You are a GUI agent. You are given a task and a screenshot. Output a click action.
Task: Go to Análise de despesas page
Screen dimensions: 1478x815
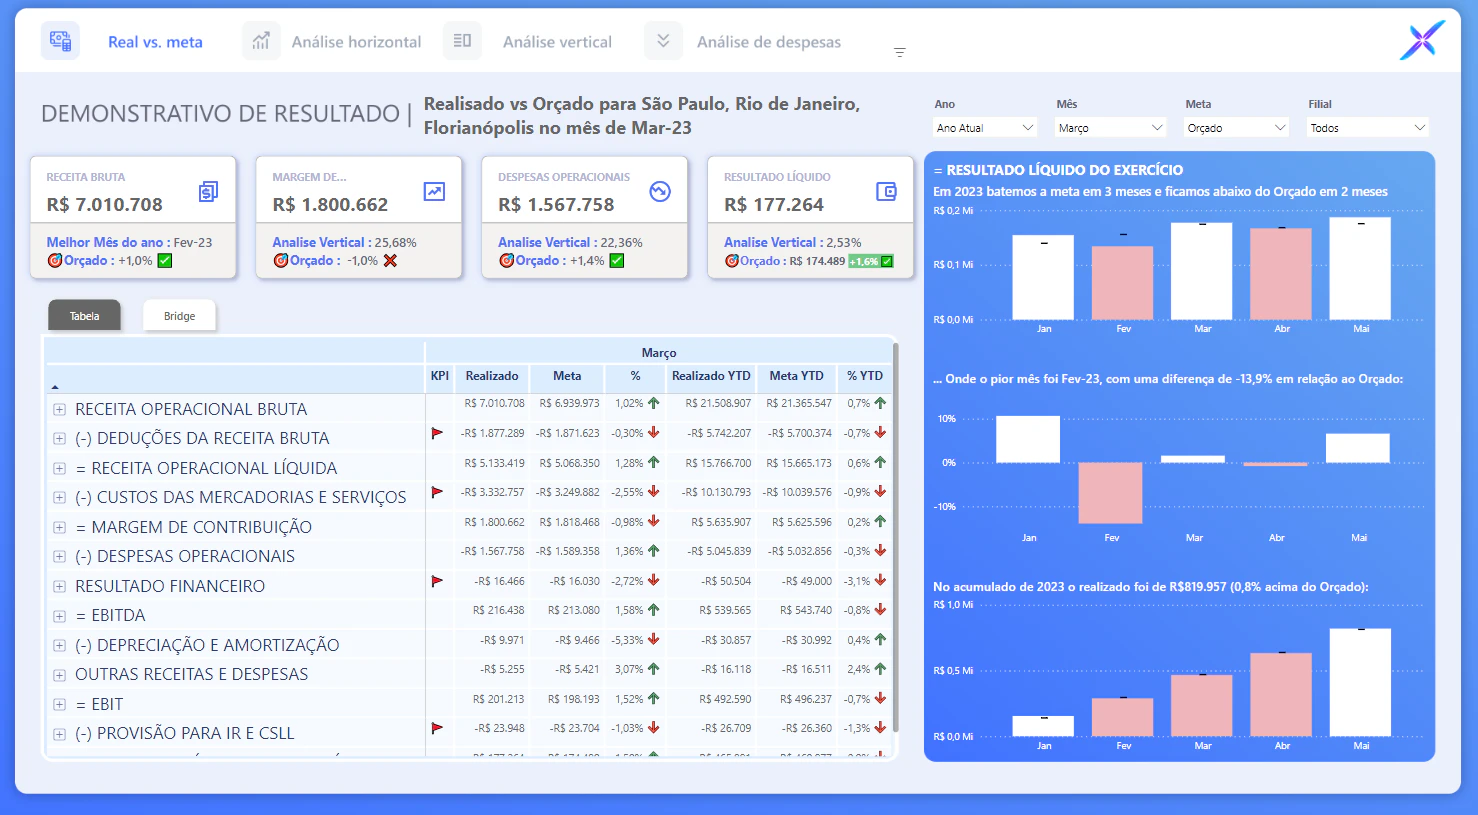768,42
